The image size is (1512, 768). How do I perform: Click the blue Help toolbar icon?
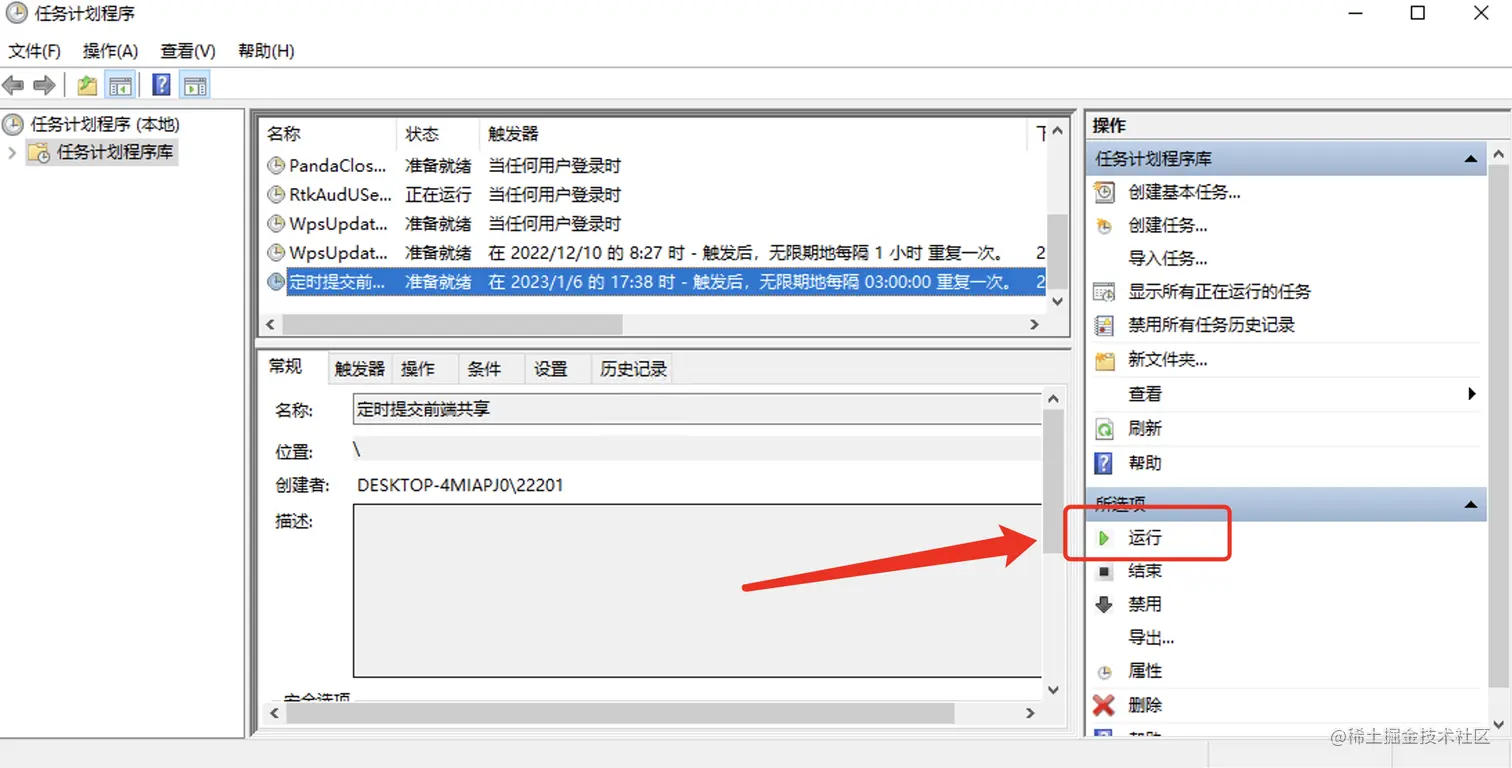click(162, 86)
